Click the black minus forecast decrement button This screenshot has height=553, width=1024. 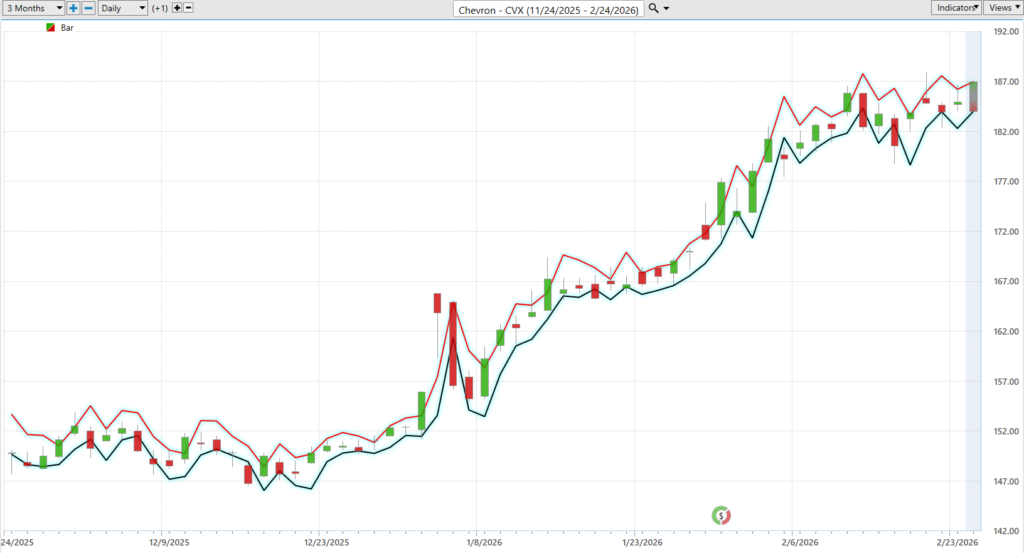[x=189, y=8]
